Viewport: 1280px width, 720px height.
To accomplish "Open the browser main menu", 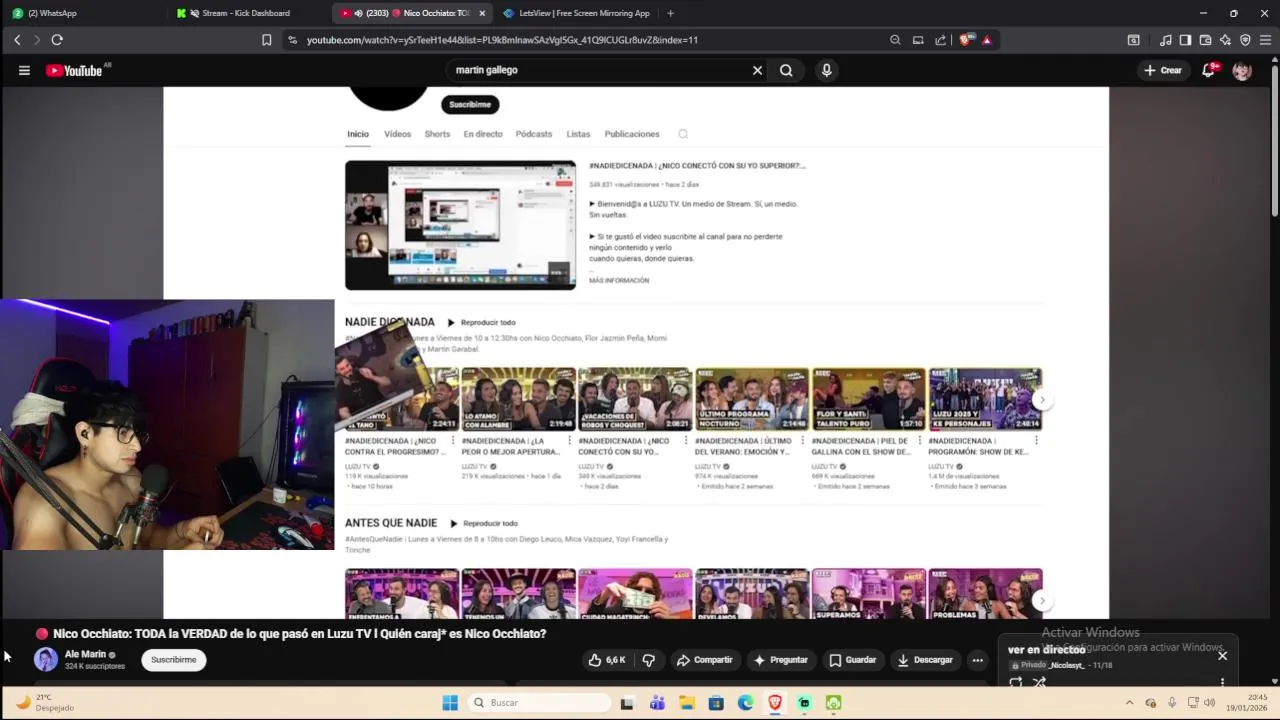I will pyautogui.click(x=1265, y=40).
